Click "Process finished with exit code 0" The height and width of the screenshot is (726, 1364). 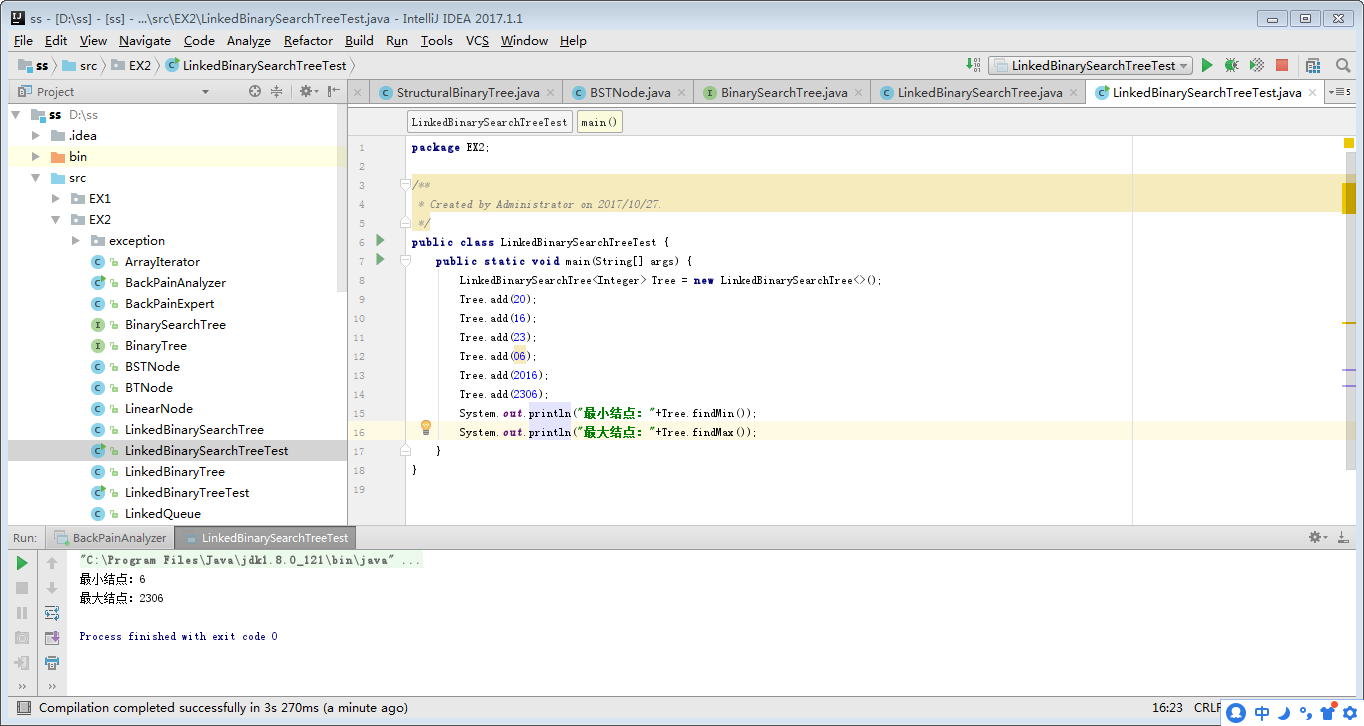178,636
